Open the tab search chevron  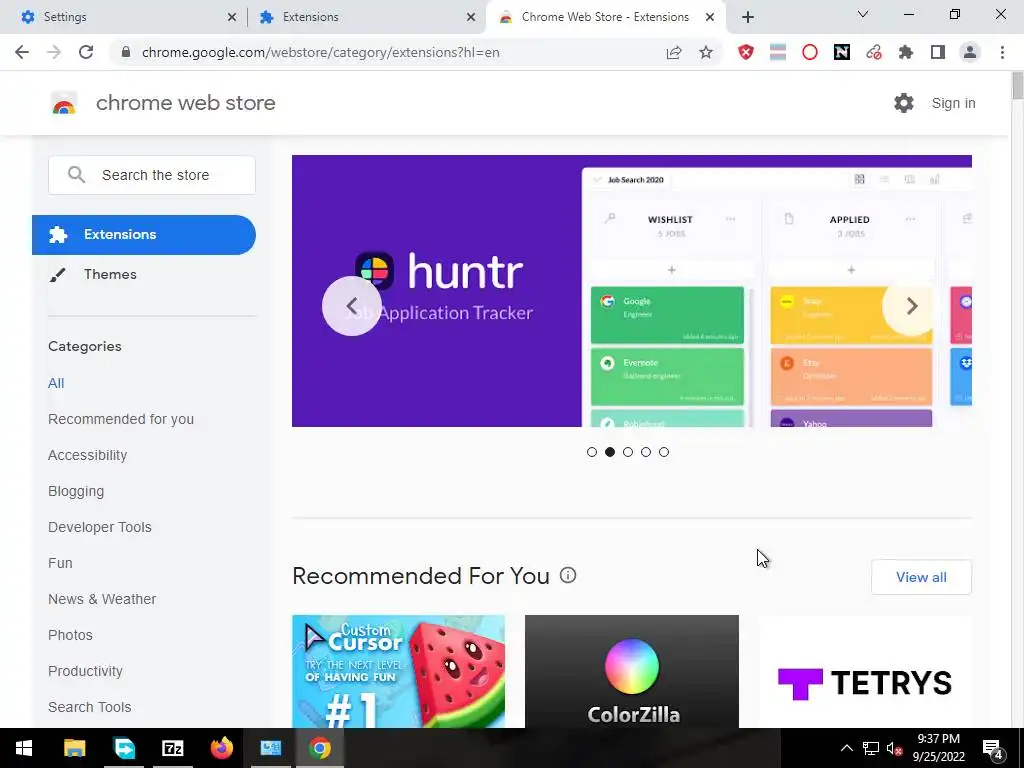tap(863, 14)
